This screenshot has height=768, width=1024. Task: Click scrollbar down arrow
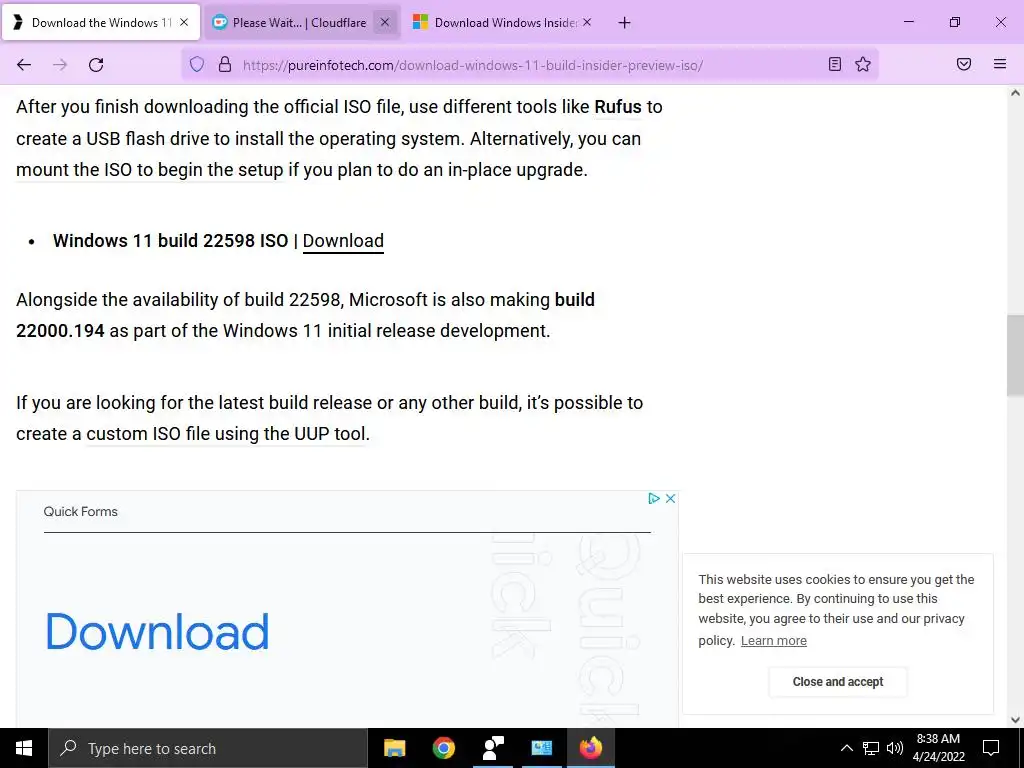pos(1015,720)
